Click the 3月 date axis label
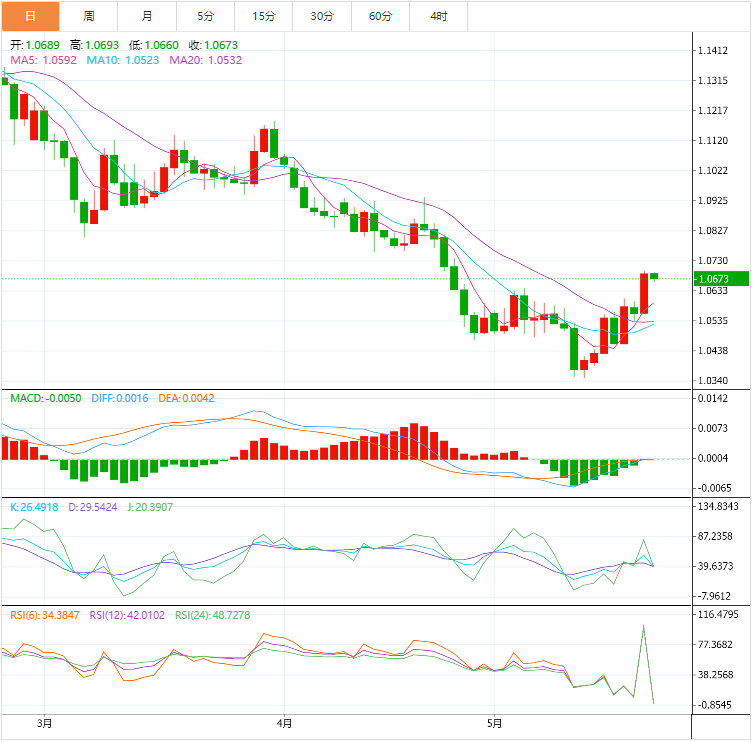755x742 pixels. click(44, 723)
